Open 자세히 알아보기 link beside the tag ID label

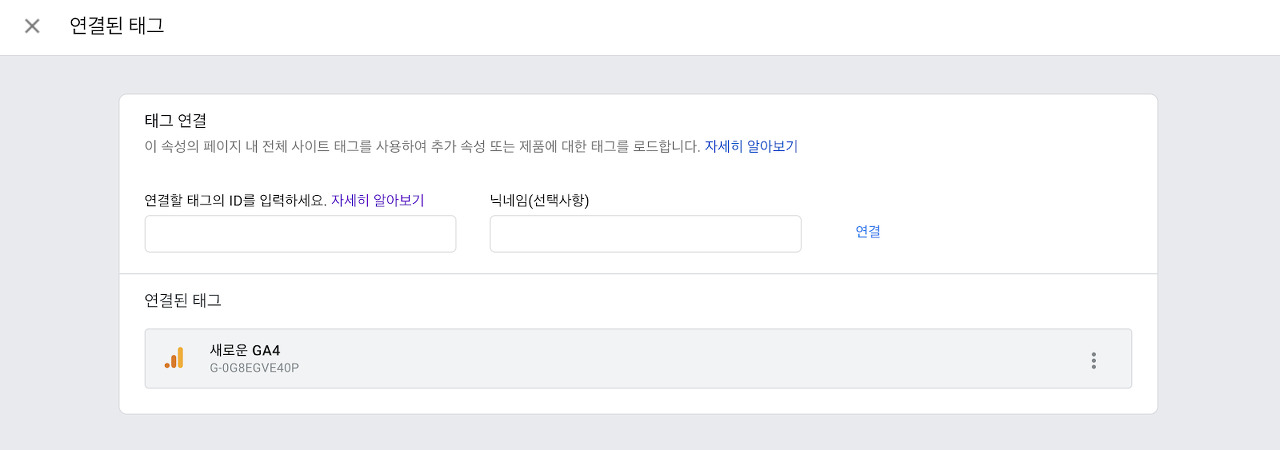click(x=377, y=200)
